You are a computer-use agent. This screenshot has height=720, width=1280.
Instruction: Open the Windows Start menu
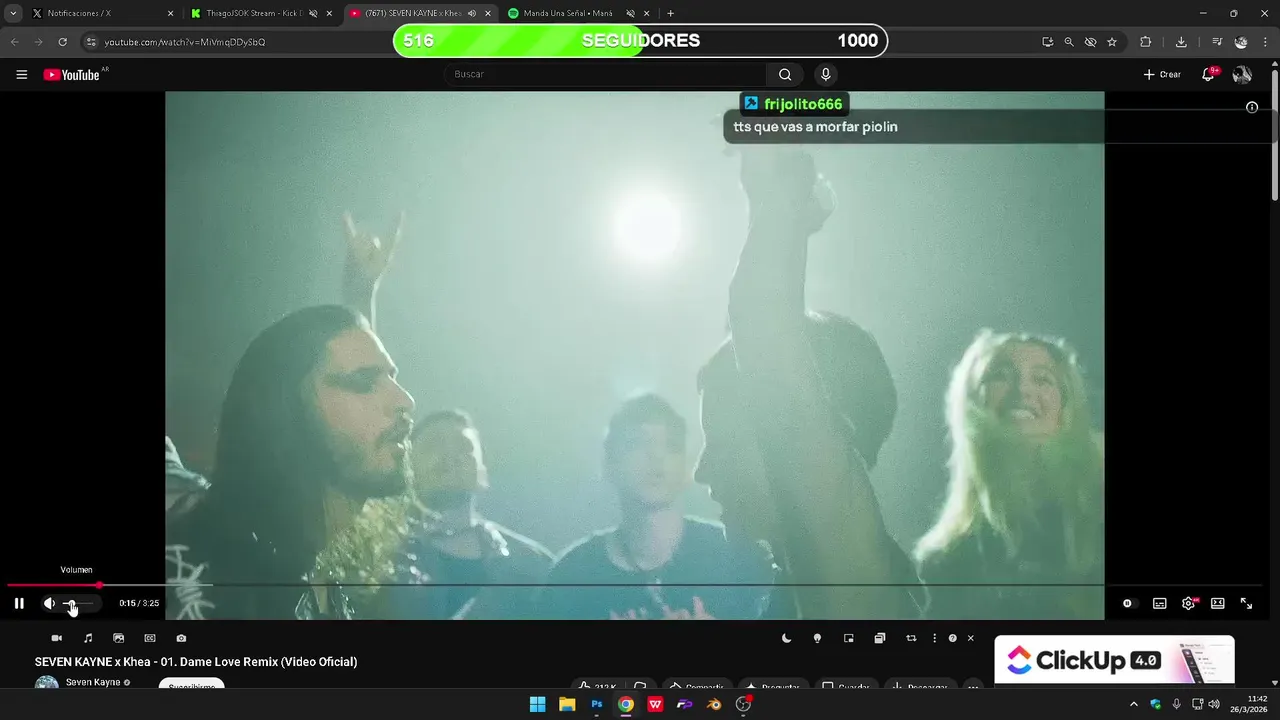(x=538, y=704)
